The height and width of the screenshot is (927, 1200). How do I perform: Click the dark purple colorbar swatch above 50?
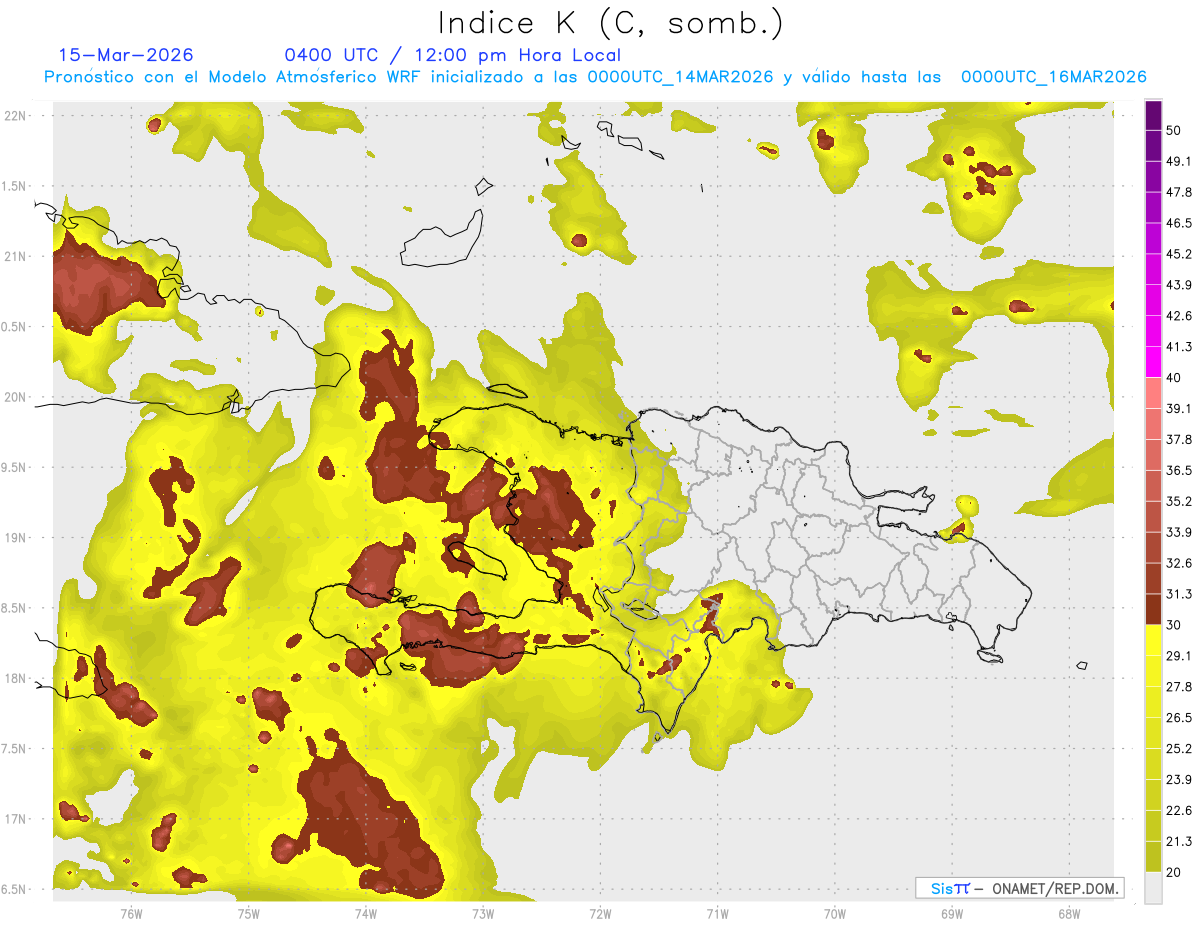(1153, 115)
